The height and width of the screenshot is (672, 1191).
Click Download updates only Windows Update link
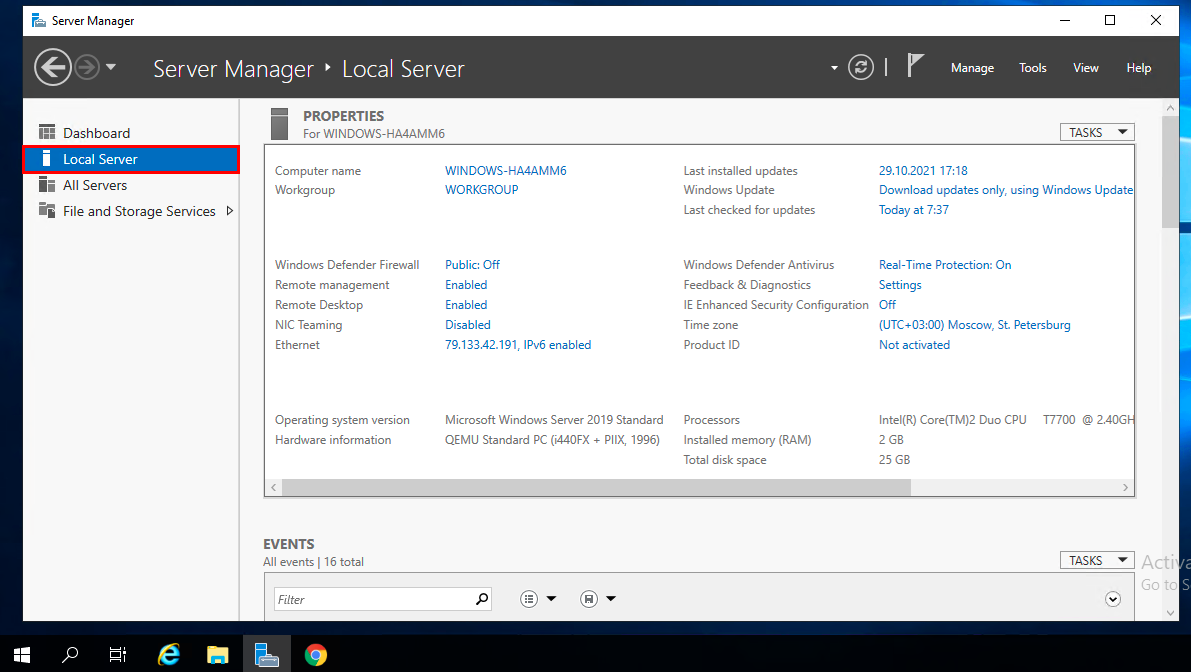click(1006, 190)
